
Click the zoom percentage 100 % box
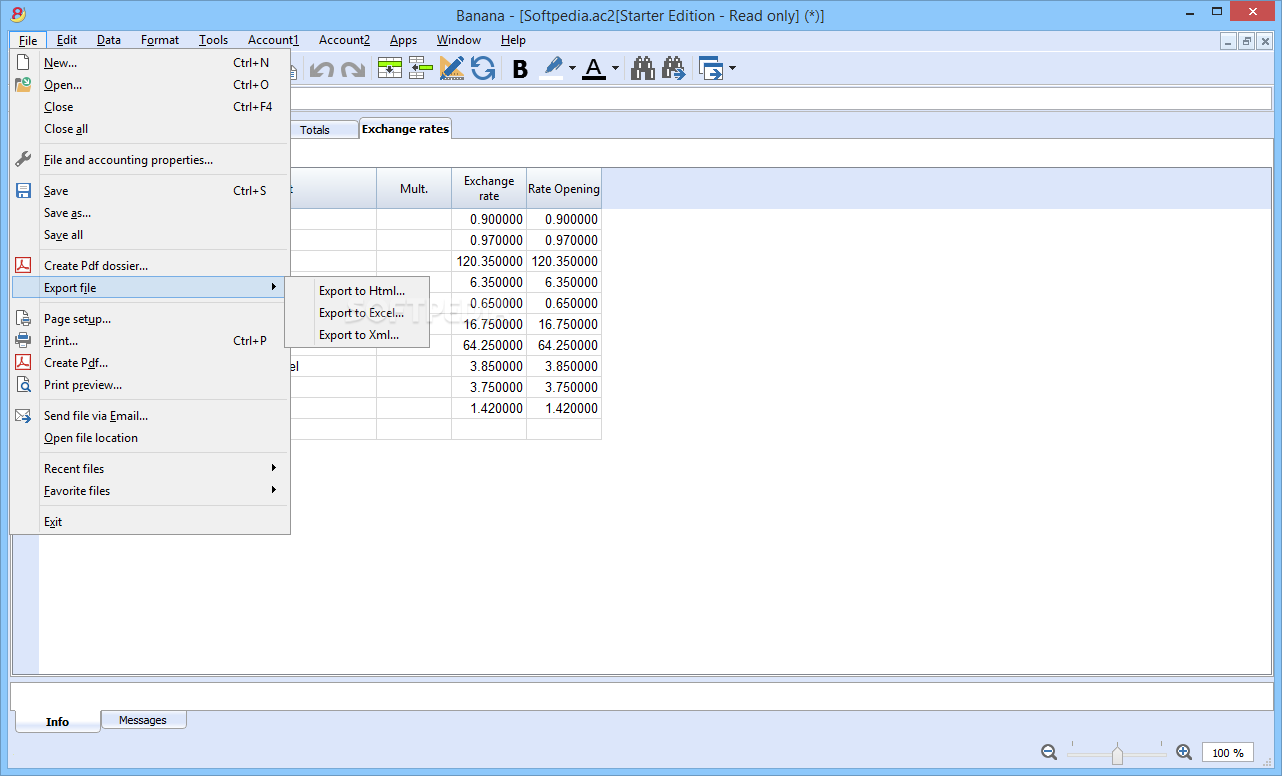tap(1228, 753)
